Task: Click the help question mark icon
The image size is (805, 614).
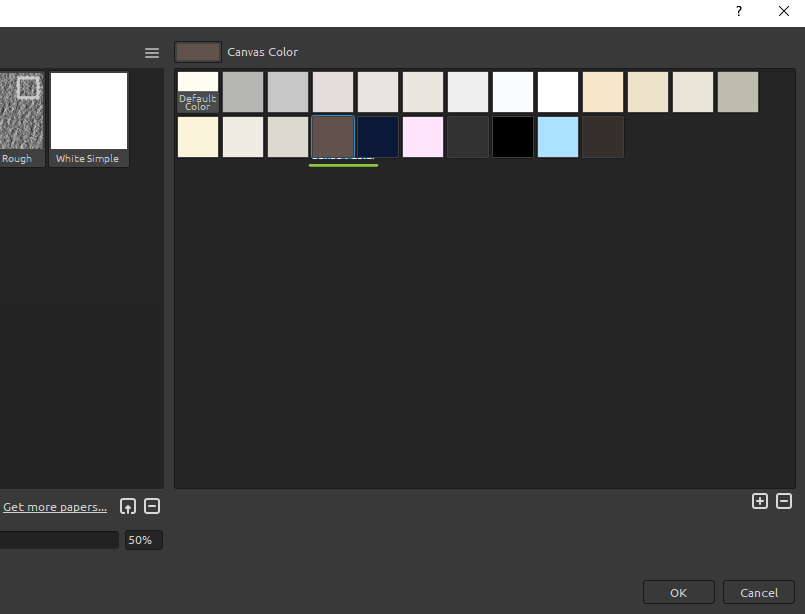Action: pyautogui.click(x=739, y=12)
